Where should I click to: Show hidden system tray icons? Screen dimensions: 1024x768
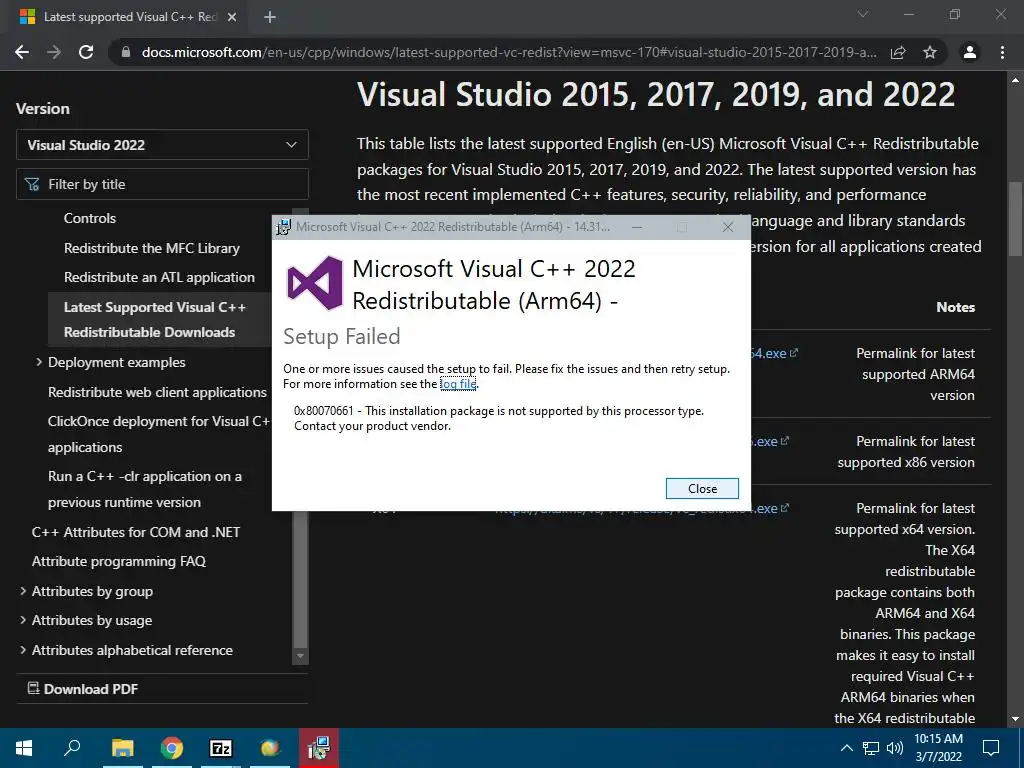pos(846,748)
